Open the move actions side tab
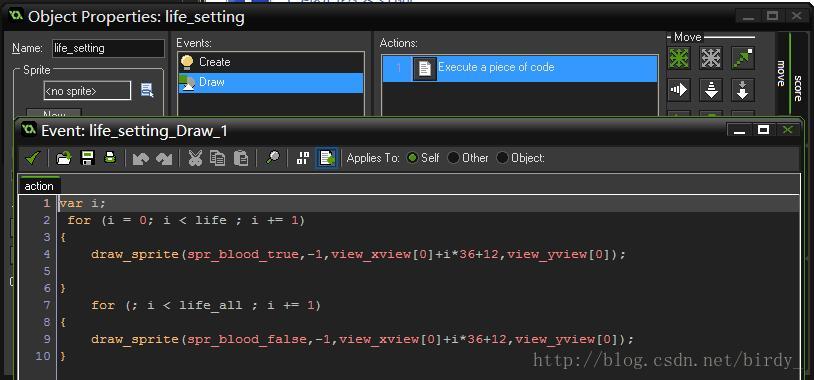 tap(782, 73)
